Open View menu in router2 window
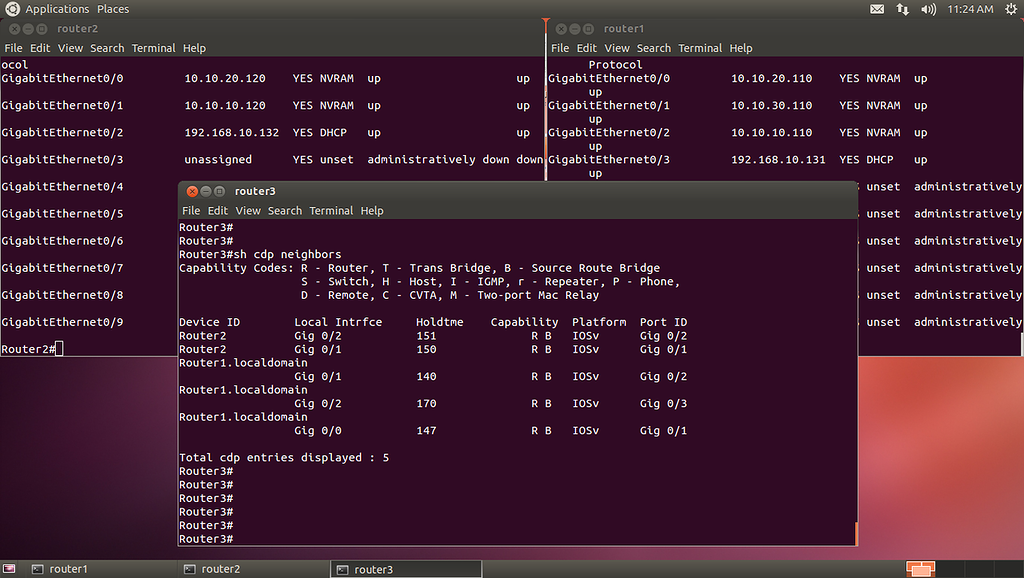1024x578 pixels. [x=70, y=48]
